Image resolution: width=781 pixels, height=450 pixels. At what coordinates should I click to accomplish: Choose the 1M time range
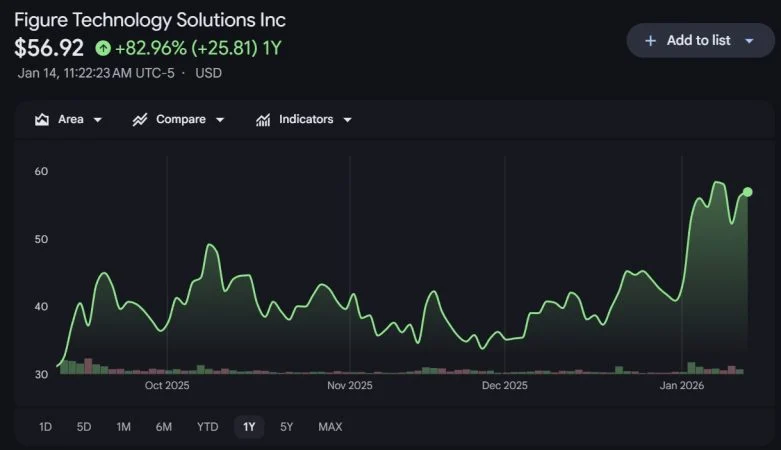pos(123,427)
